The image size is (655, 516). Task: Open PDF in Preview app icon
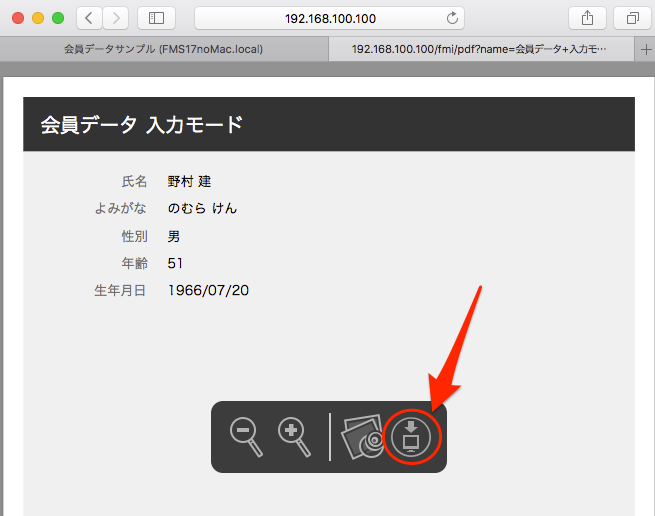coord(362,437)
